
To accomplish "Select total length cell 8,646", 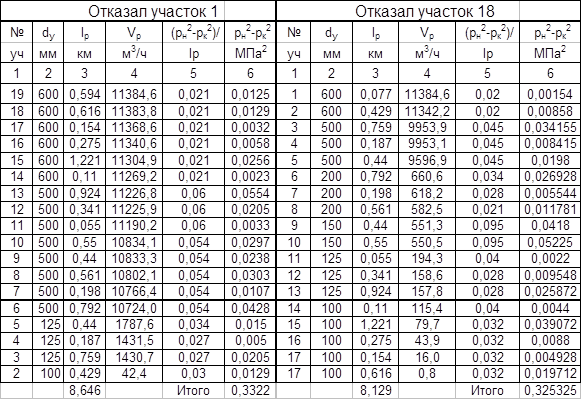I will [85, 391].
